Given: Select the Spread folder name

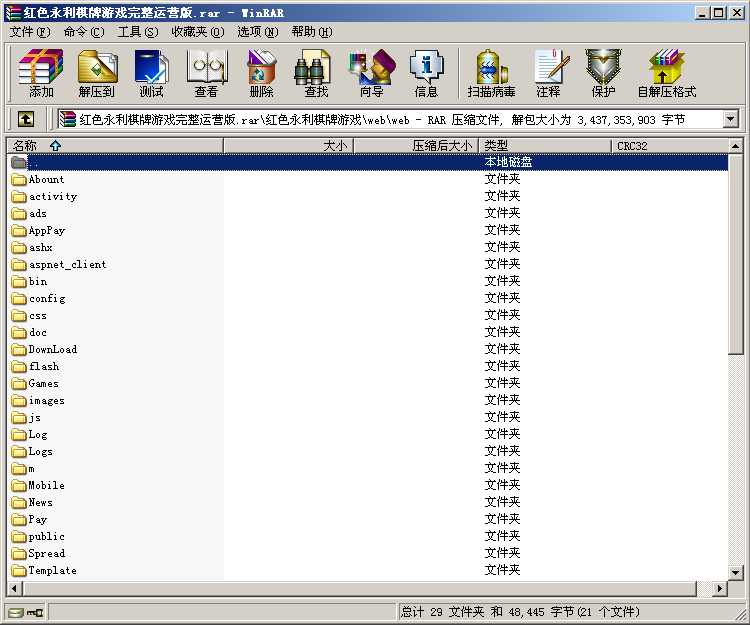Looking at the screenshot, I should tap(47, 554).
